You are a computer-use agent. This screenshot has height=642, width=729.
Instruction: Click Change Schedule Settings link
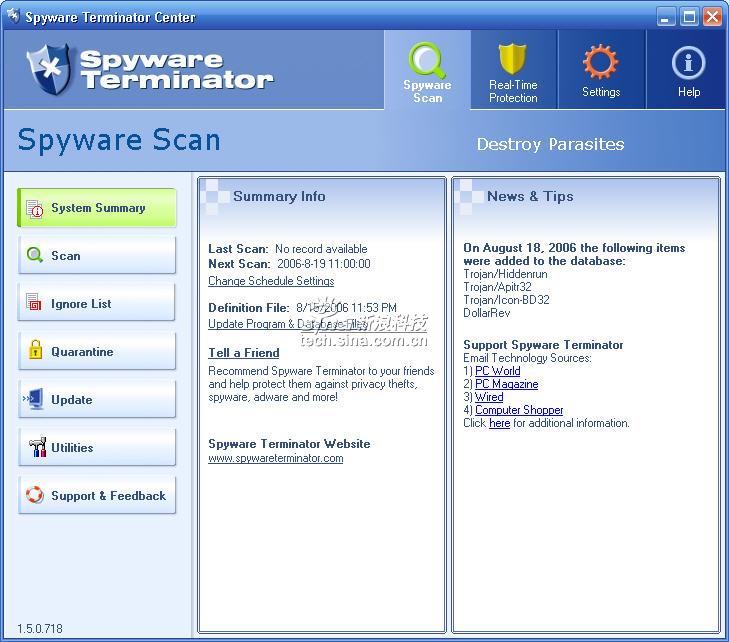tap(271, 281)
